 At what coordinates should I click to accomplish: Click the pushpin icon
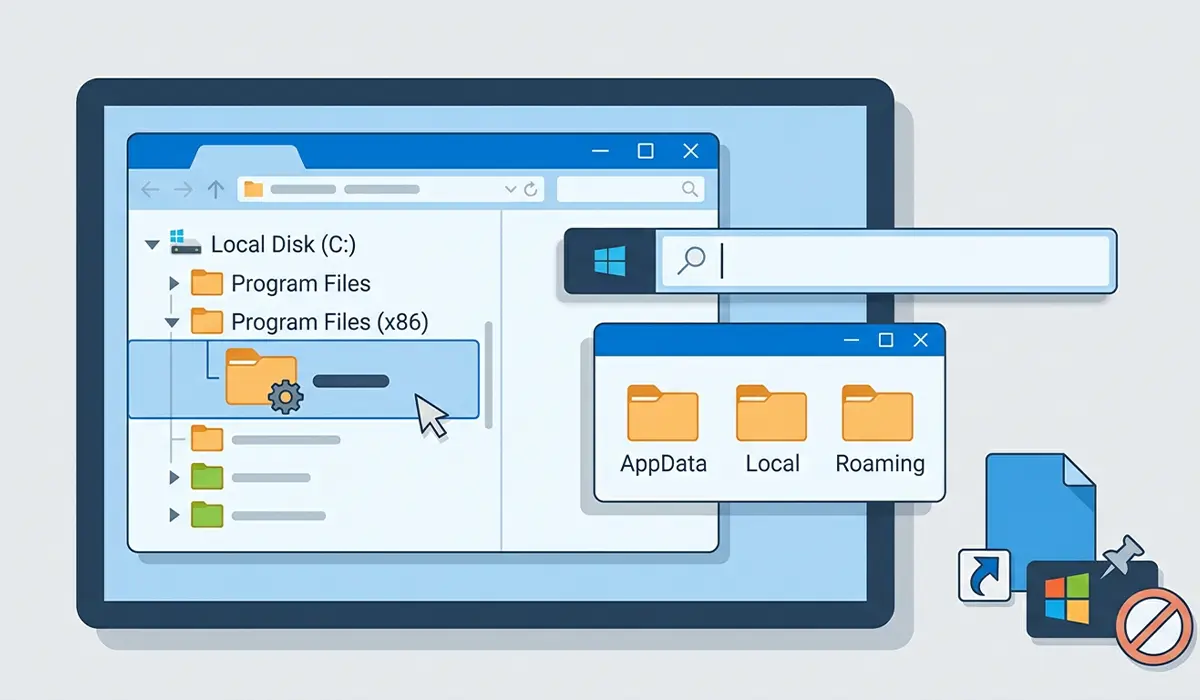tap(1122, 557)
